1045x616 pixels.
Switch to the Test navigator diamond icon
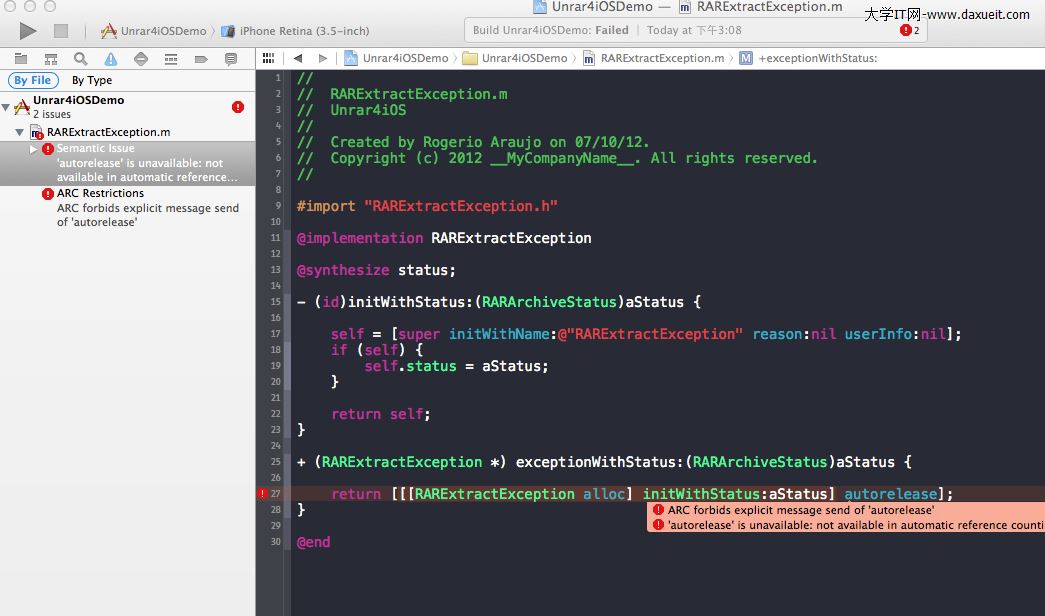click(140, 59)
